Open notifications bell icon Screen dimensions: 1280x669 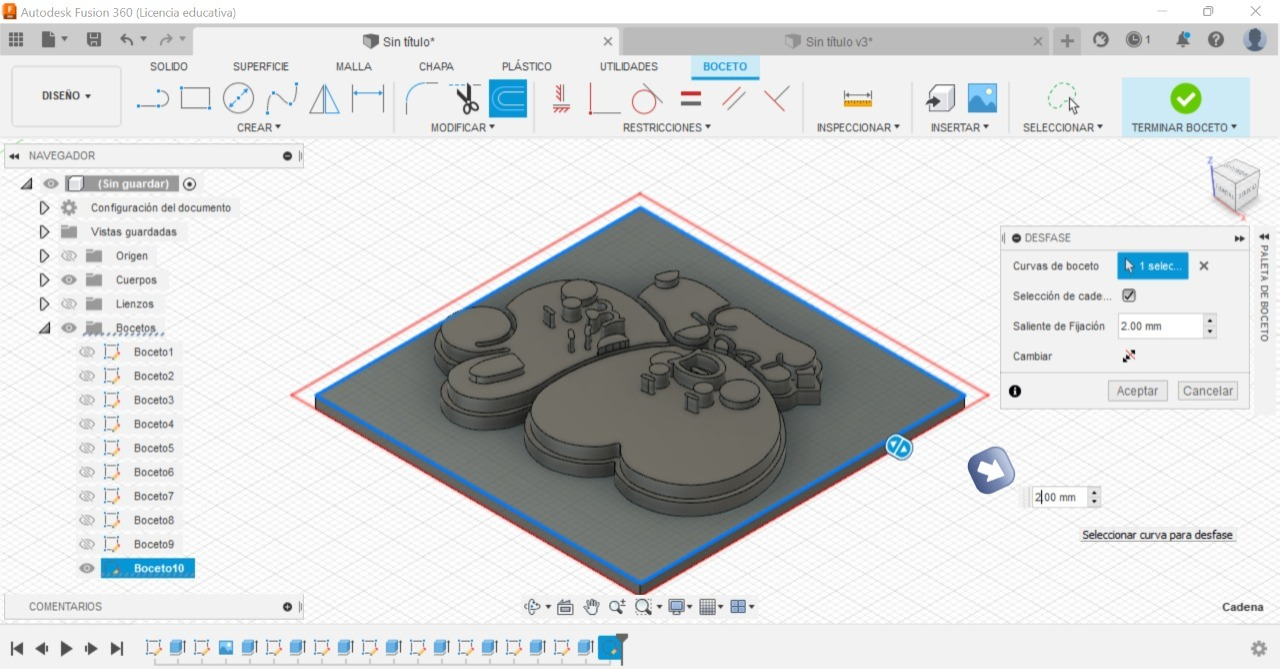[1183, 40]
